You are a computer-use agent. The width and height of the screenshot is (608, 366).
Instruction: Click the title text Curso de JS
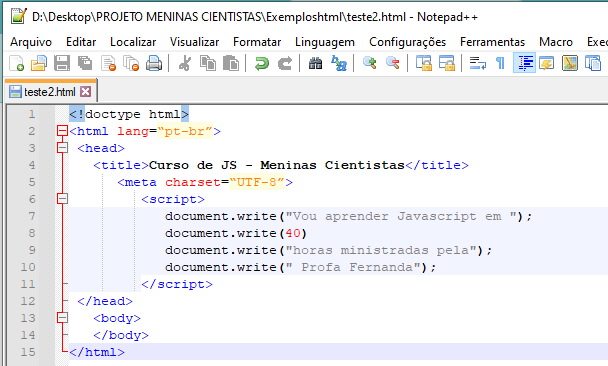click(193, 165)
